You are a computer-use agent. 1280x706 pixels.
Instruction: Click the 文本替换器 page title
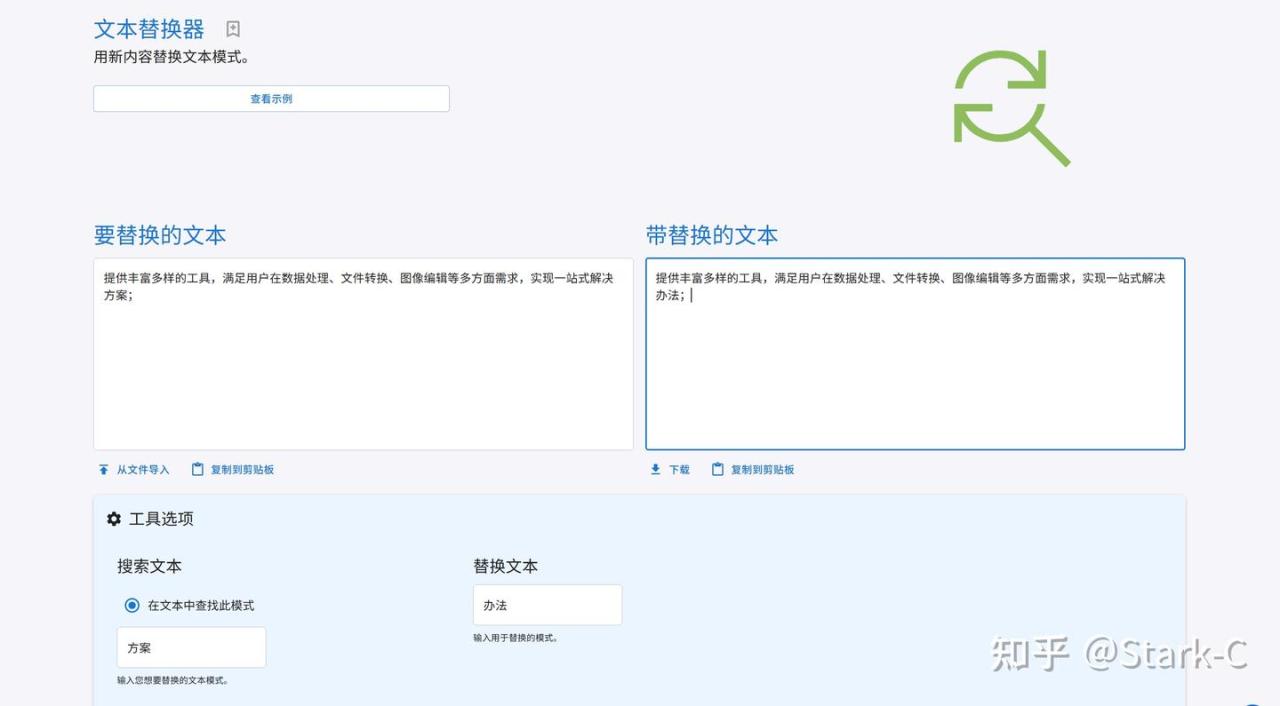[x=149, y=29]
